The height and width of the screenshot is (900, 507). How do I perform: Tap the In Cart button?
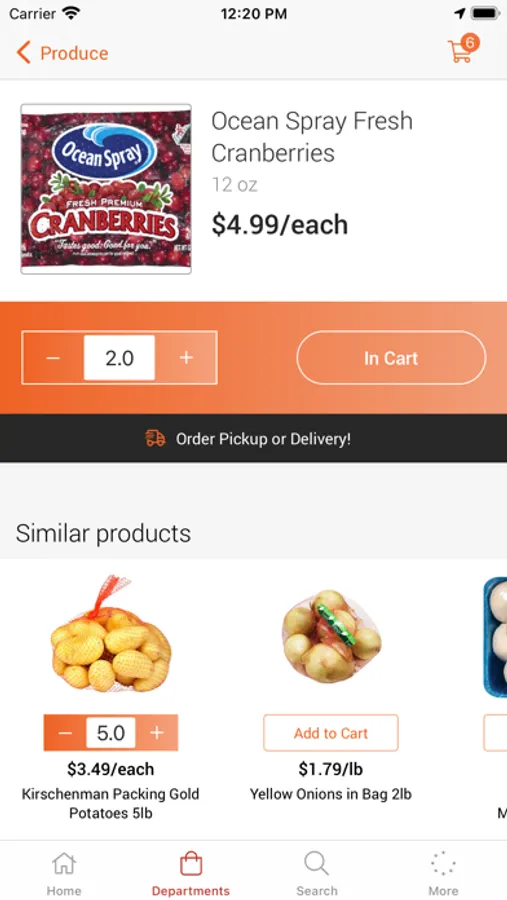click(391, 358)
